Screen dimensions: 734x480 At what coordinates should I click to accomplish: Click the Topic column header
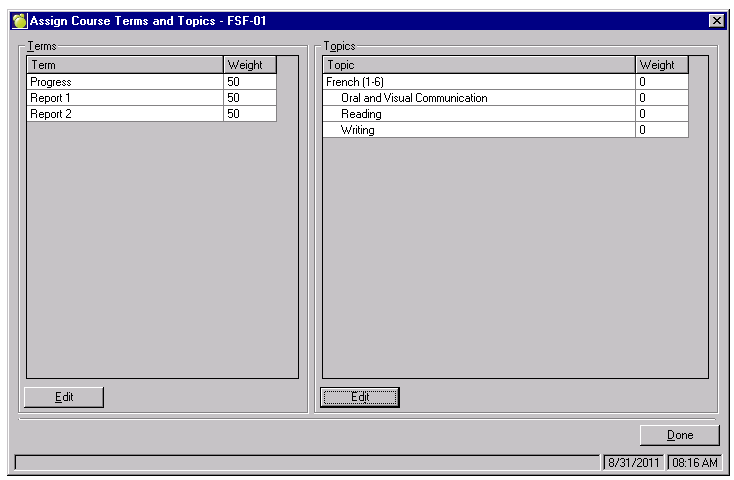(479, 65)
